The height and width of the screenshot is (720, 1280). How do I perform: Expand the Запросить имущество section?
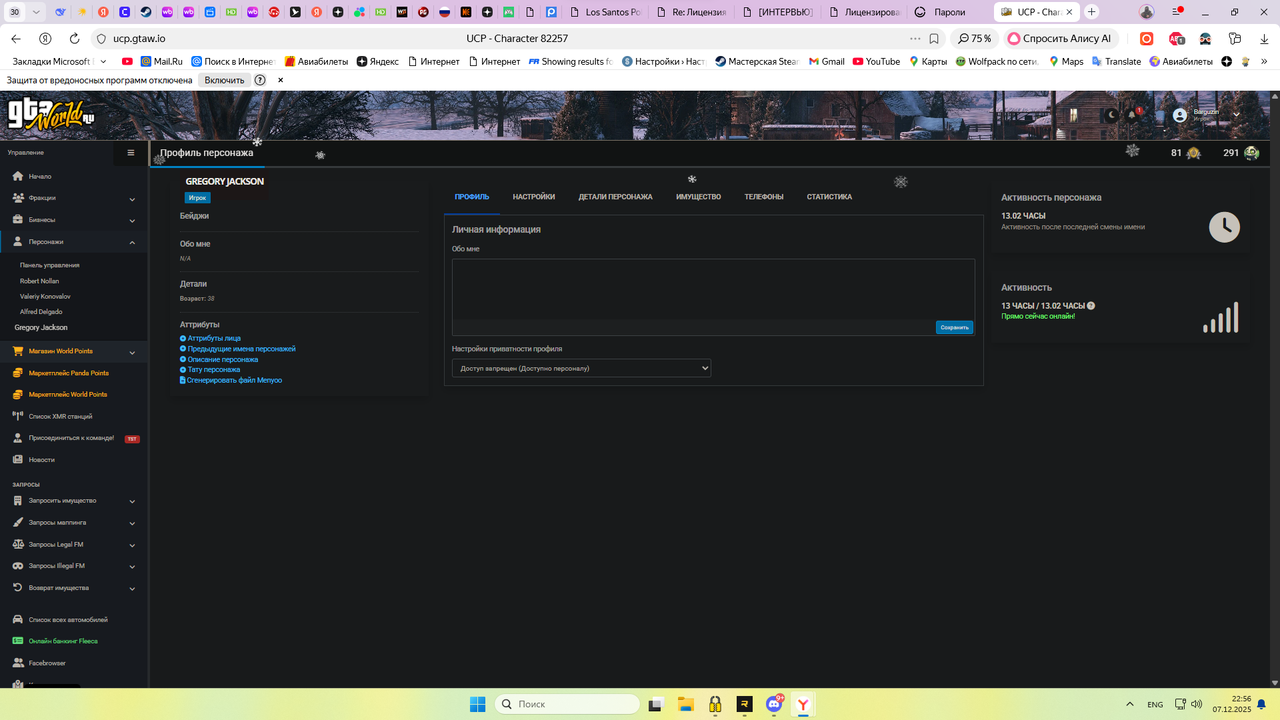pos(132,501)
